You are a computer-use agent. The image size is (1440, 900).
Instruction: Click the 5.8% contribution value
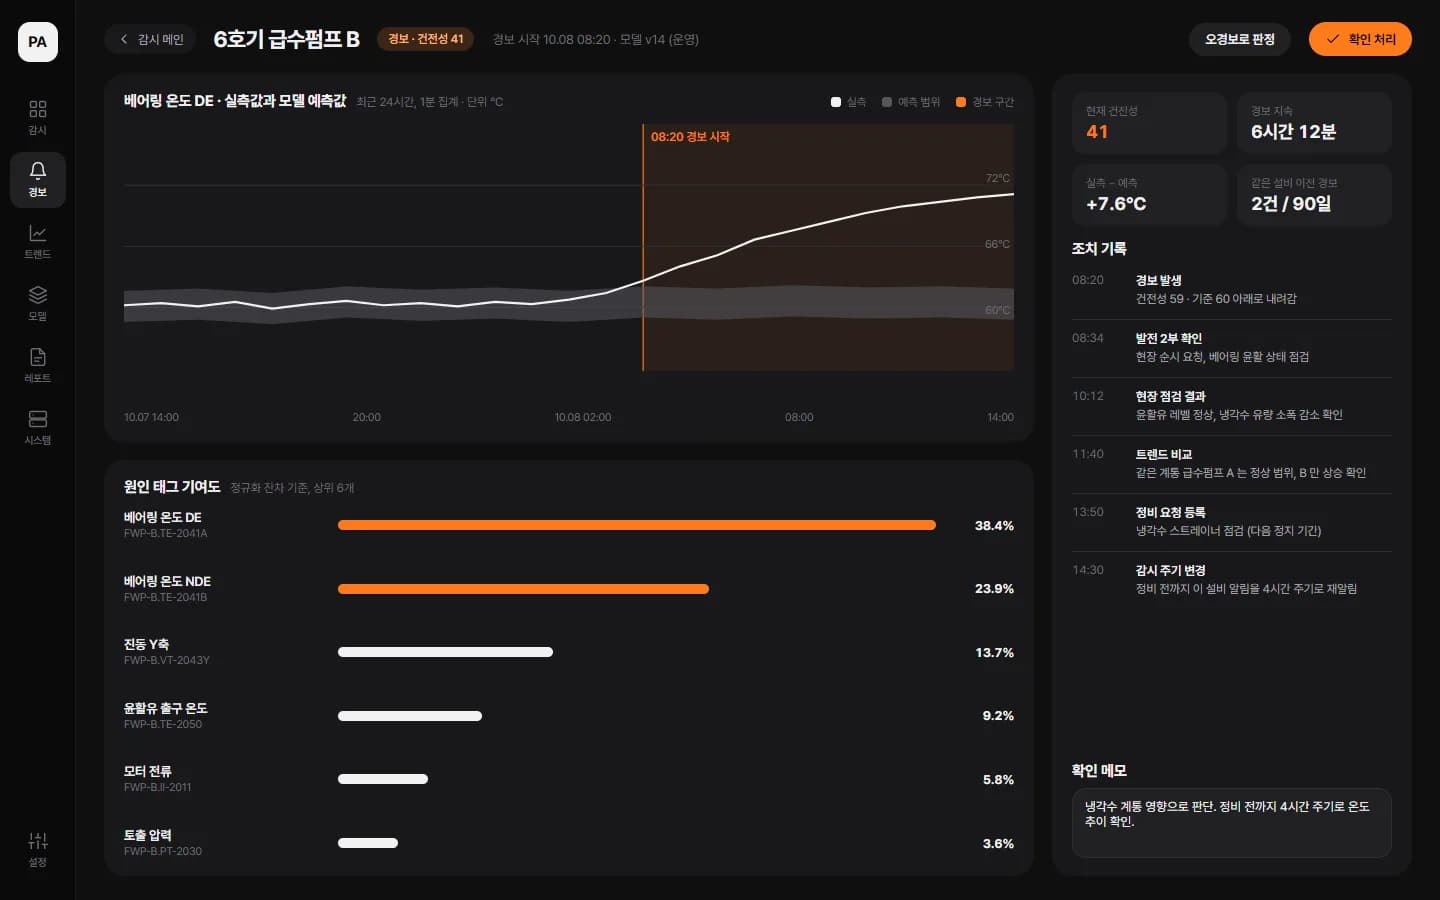pos(998,780)
